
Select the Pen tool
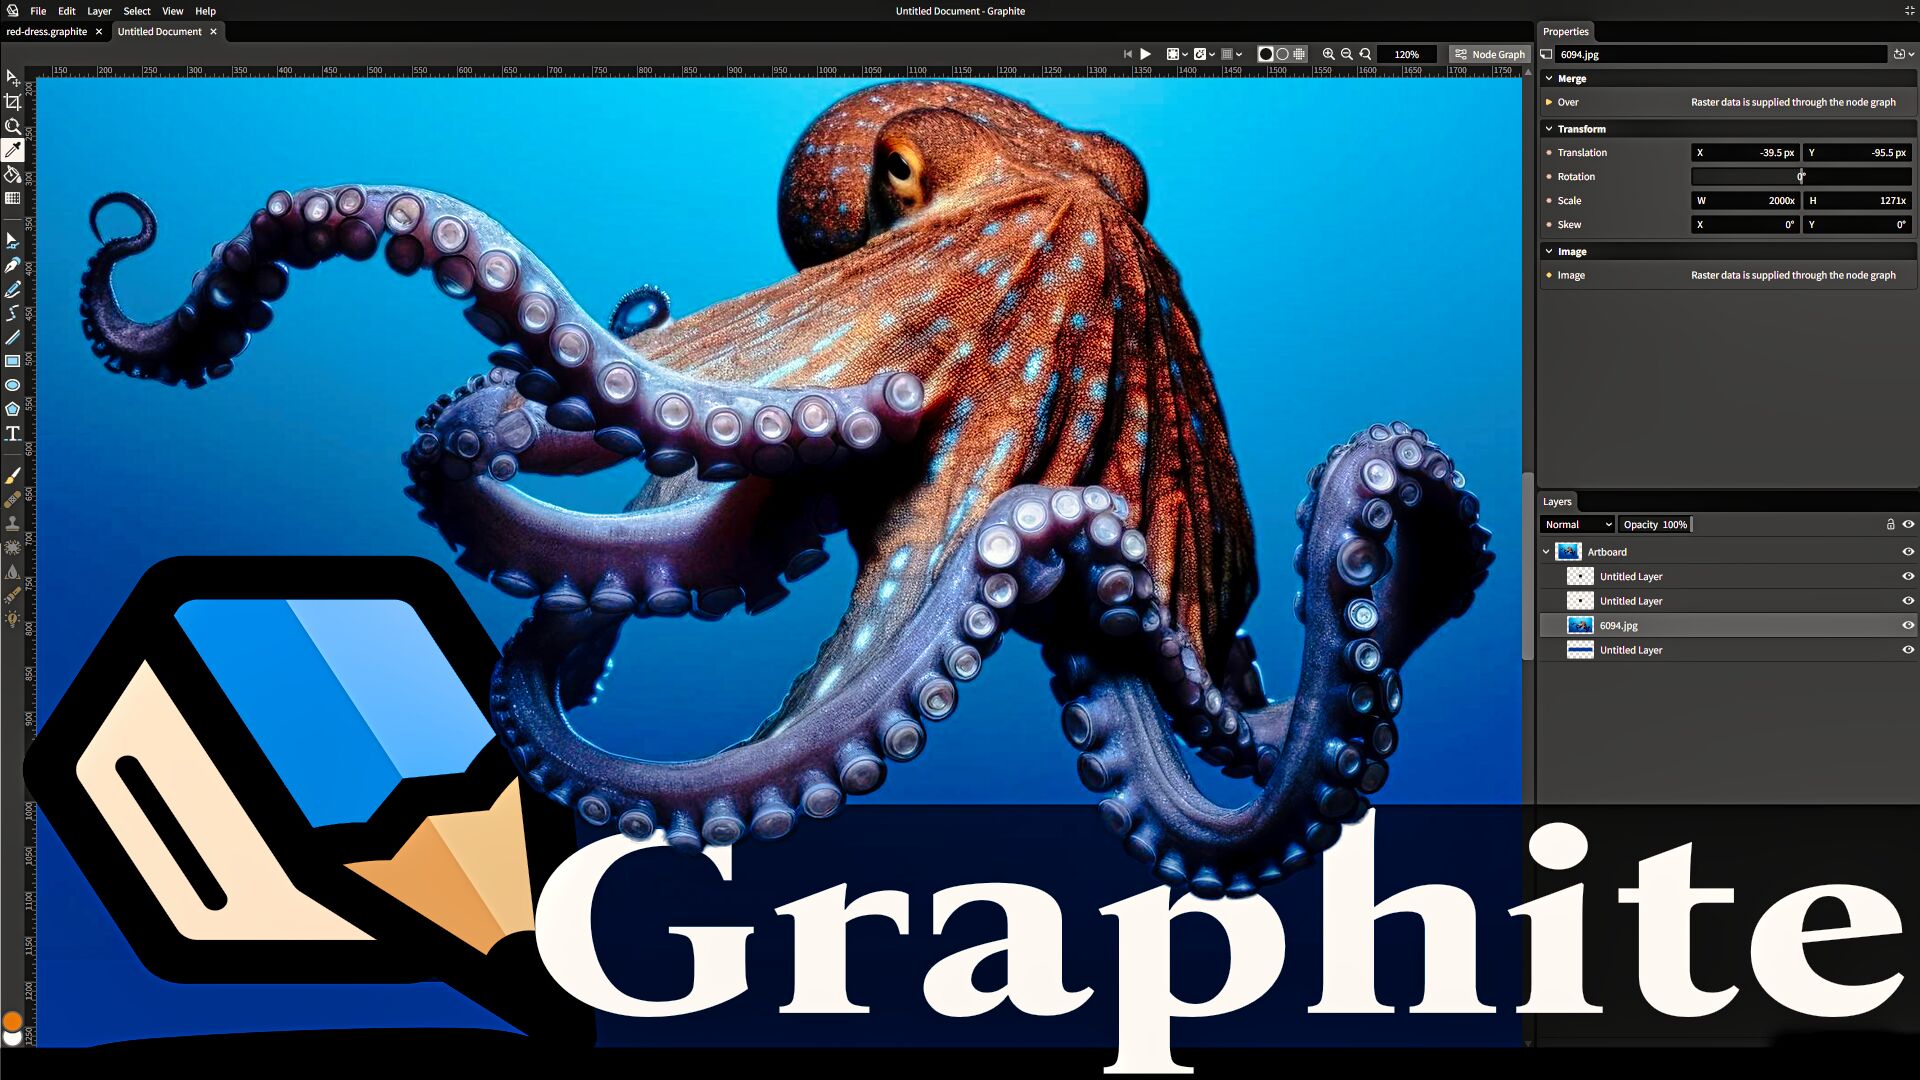(14, 264)
